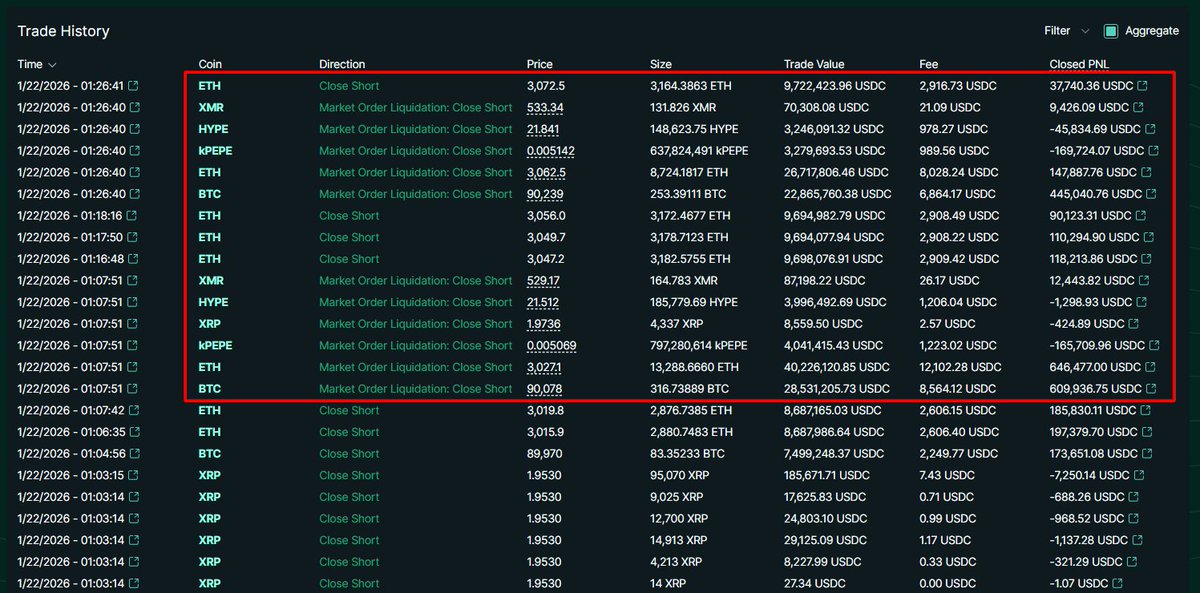Open the external link icon beside the 01:26:41 timestamp
The width and height of the screenshot is (1200, 593).
(135, 86)
